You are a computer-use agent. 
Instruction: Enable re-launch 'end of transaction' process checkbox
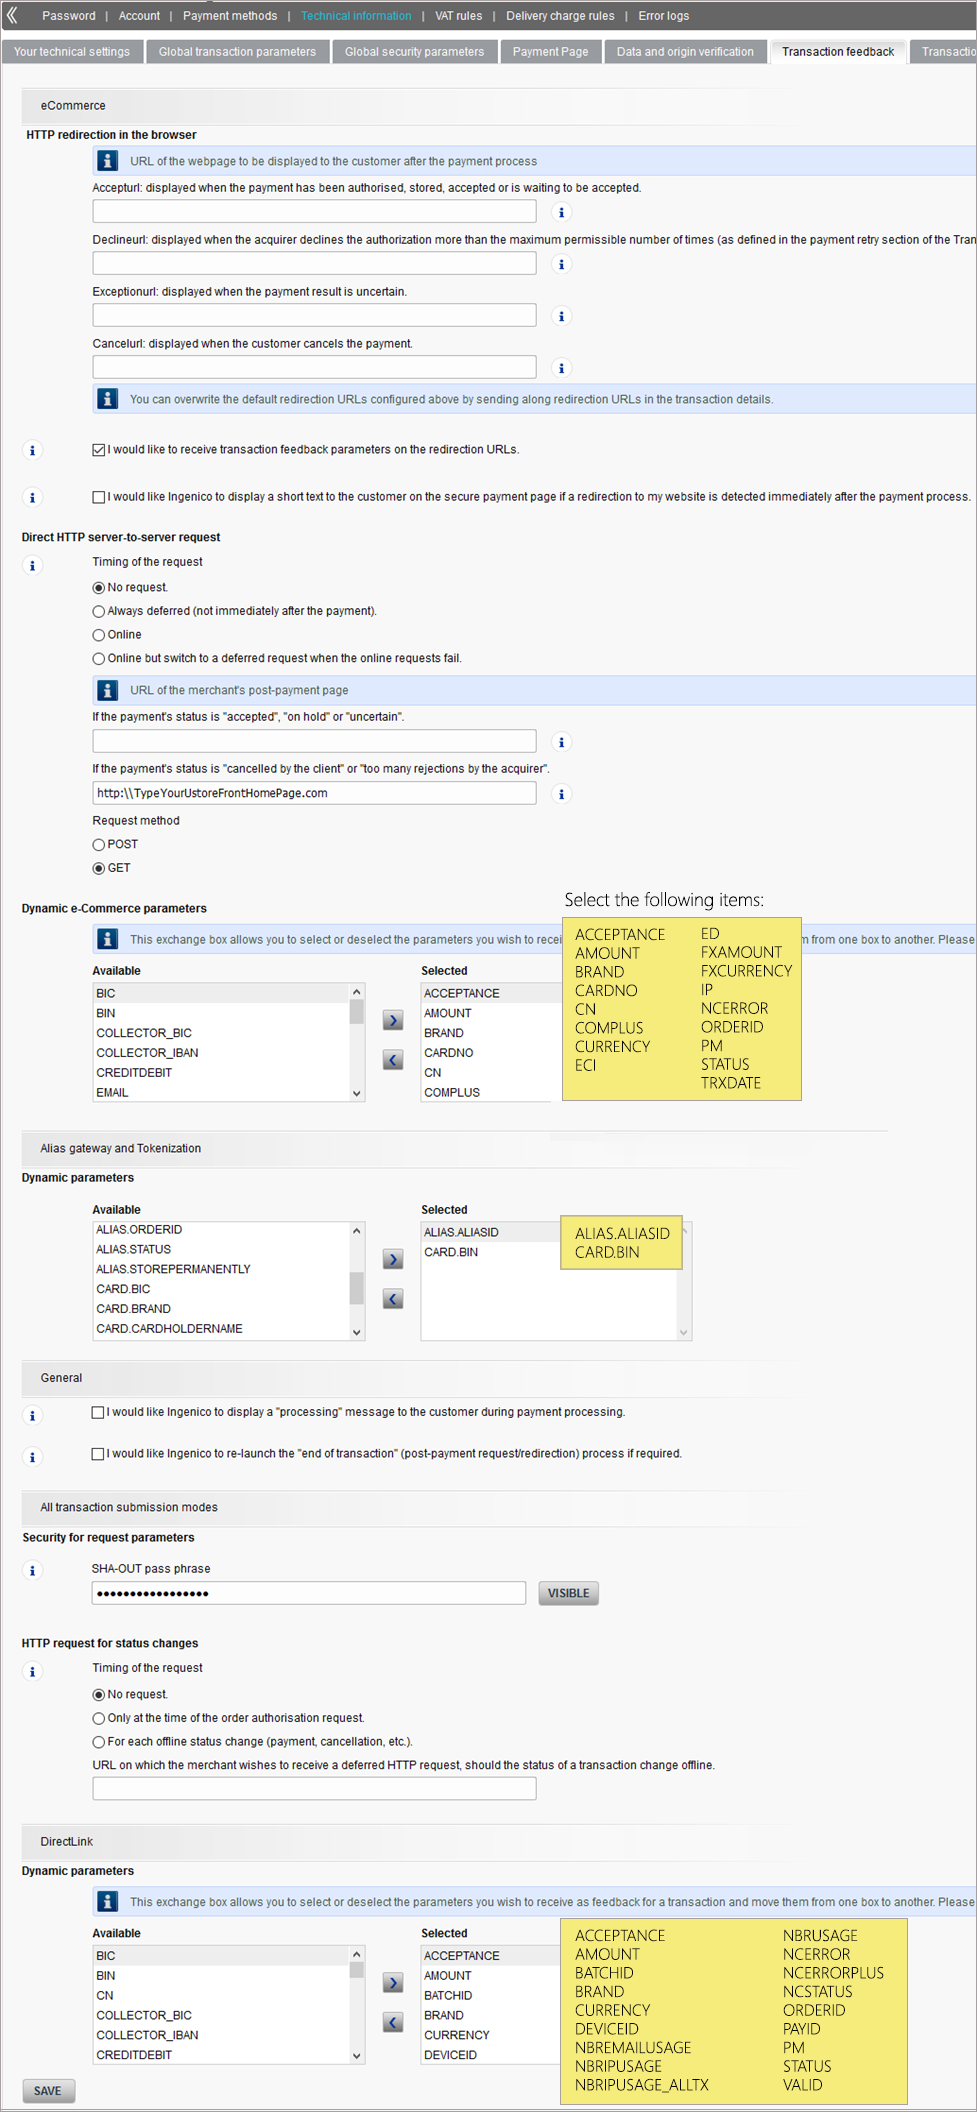point(98,1454)
